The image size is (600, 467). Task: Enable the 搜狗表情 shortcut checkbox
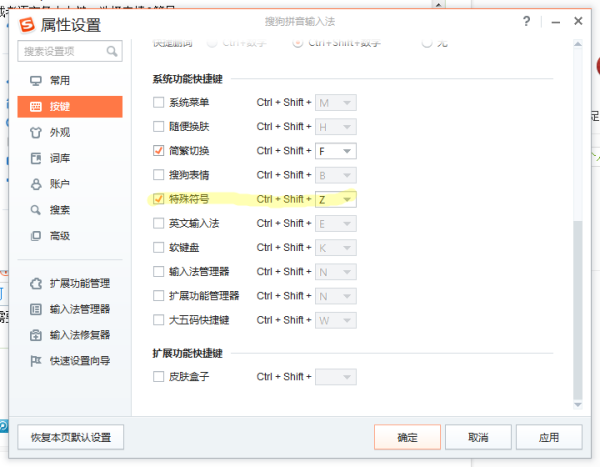(x=158, y=175)
